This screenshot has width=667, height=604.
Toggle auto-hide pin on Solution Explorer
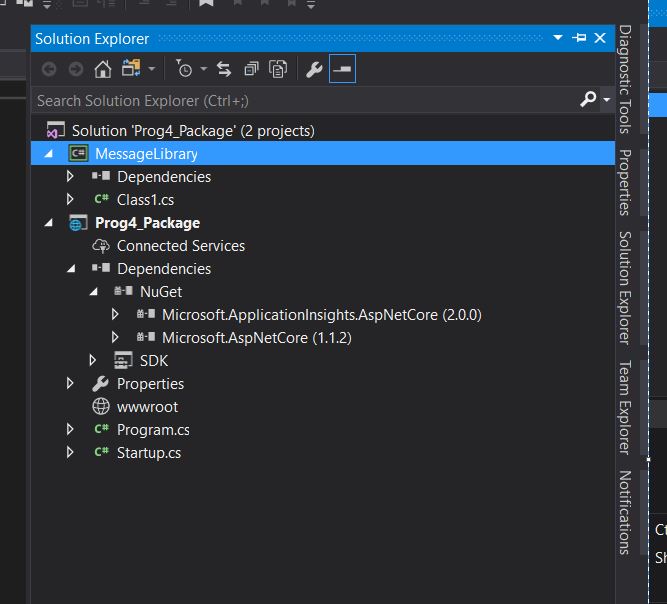pyautogui.click(x=579, y=38)
